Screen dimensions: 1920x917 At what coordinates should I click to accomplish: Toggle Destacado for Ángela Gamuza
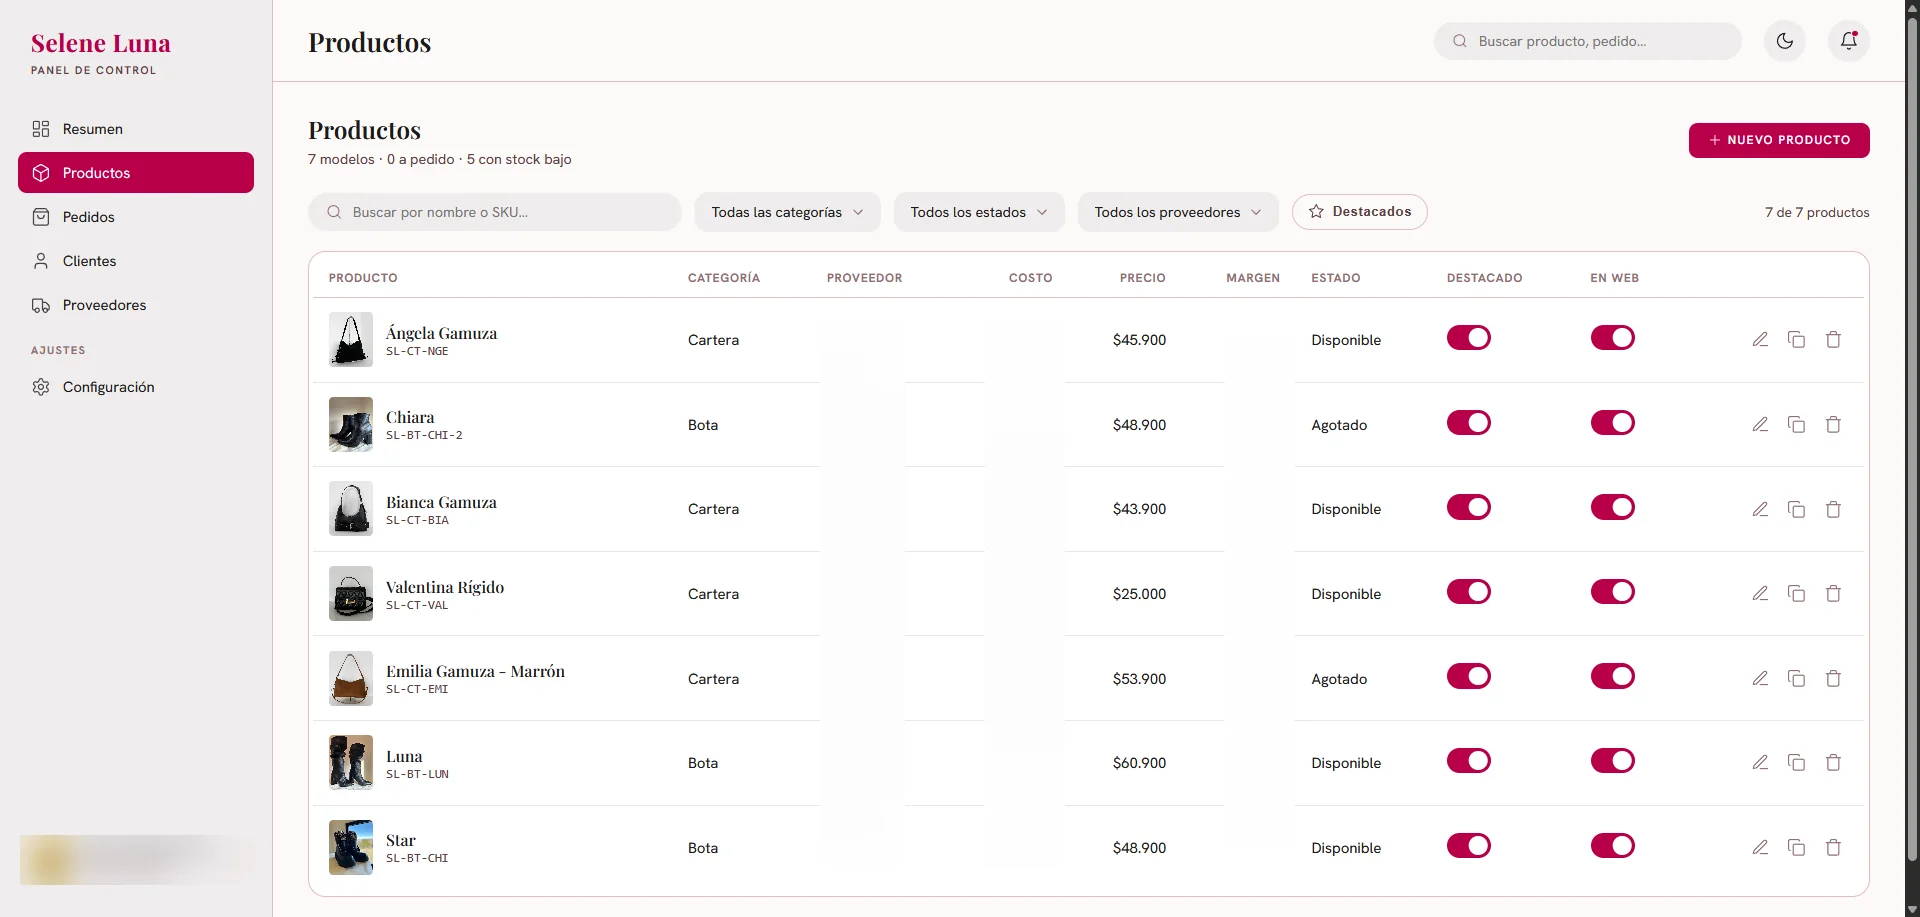1469,338
